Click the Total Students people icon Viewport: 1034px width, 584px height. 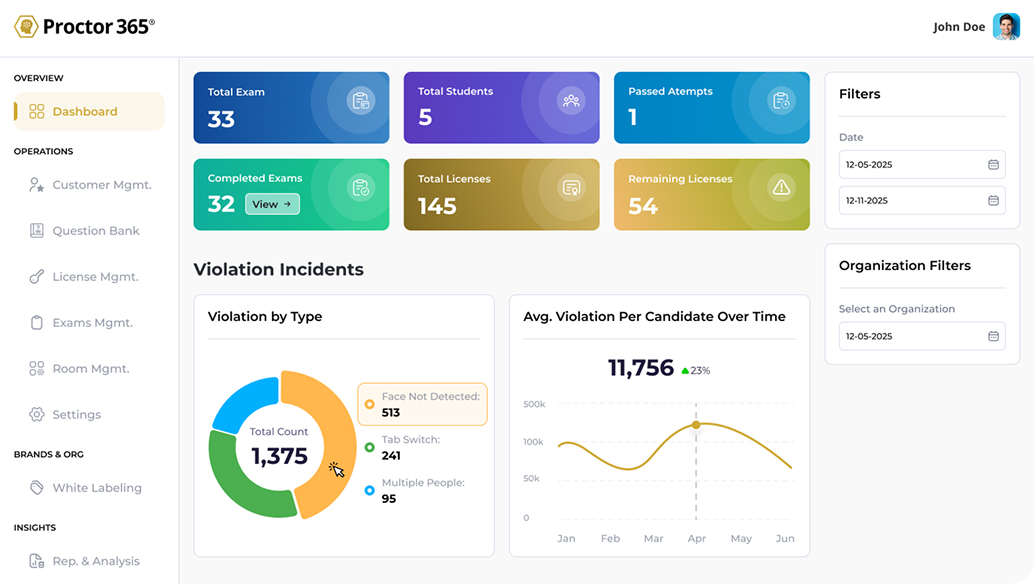[x=571, y=101]
